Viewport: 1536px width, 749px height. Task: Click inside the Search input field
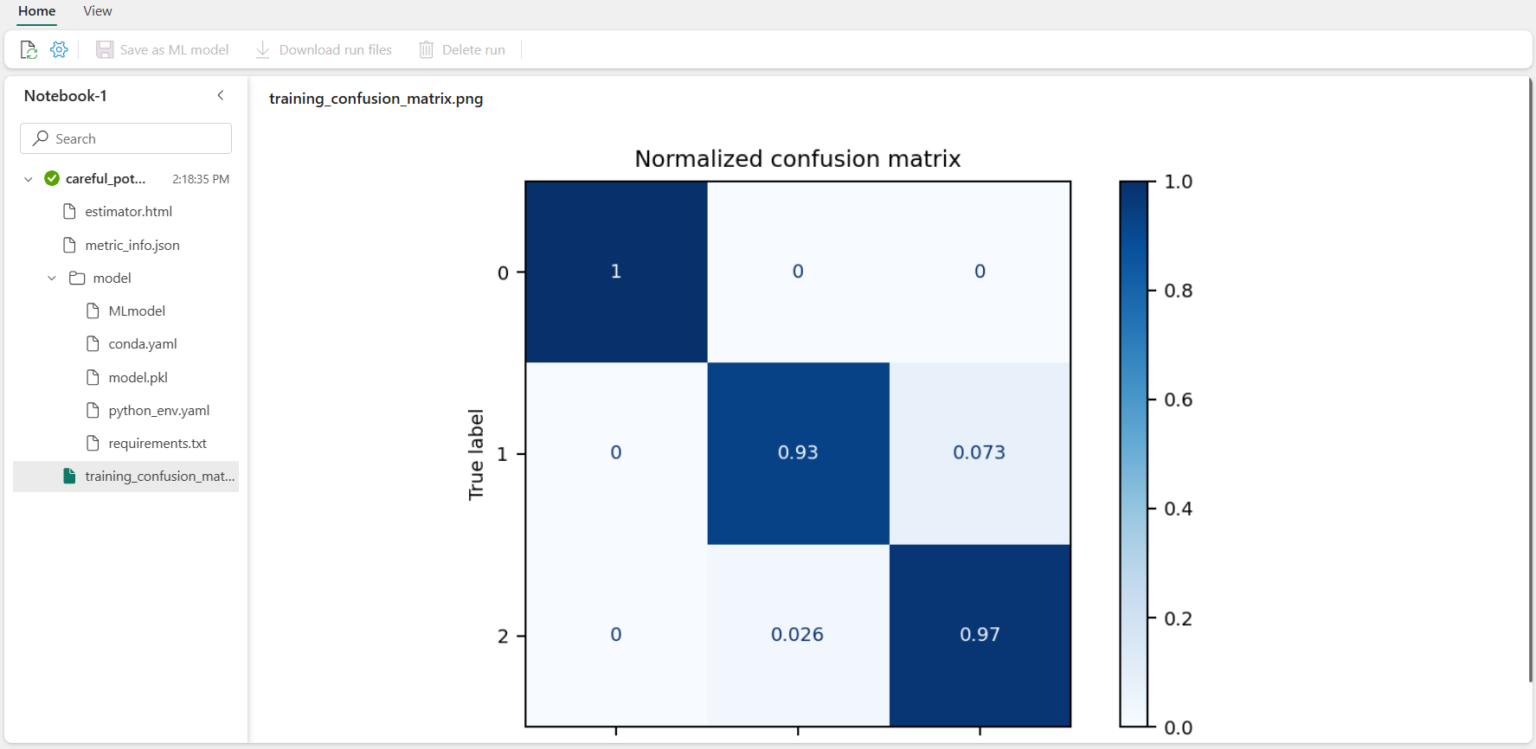tap(125, 138)
